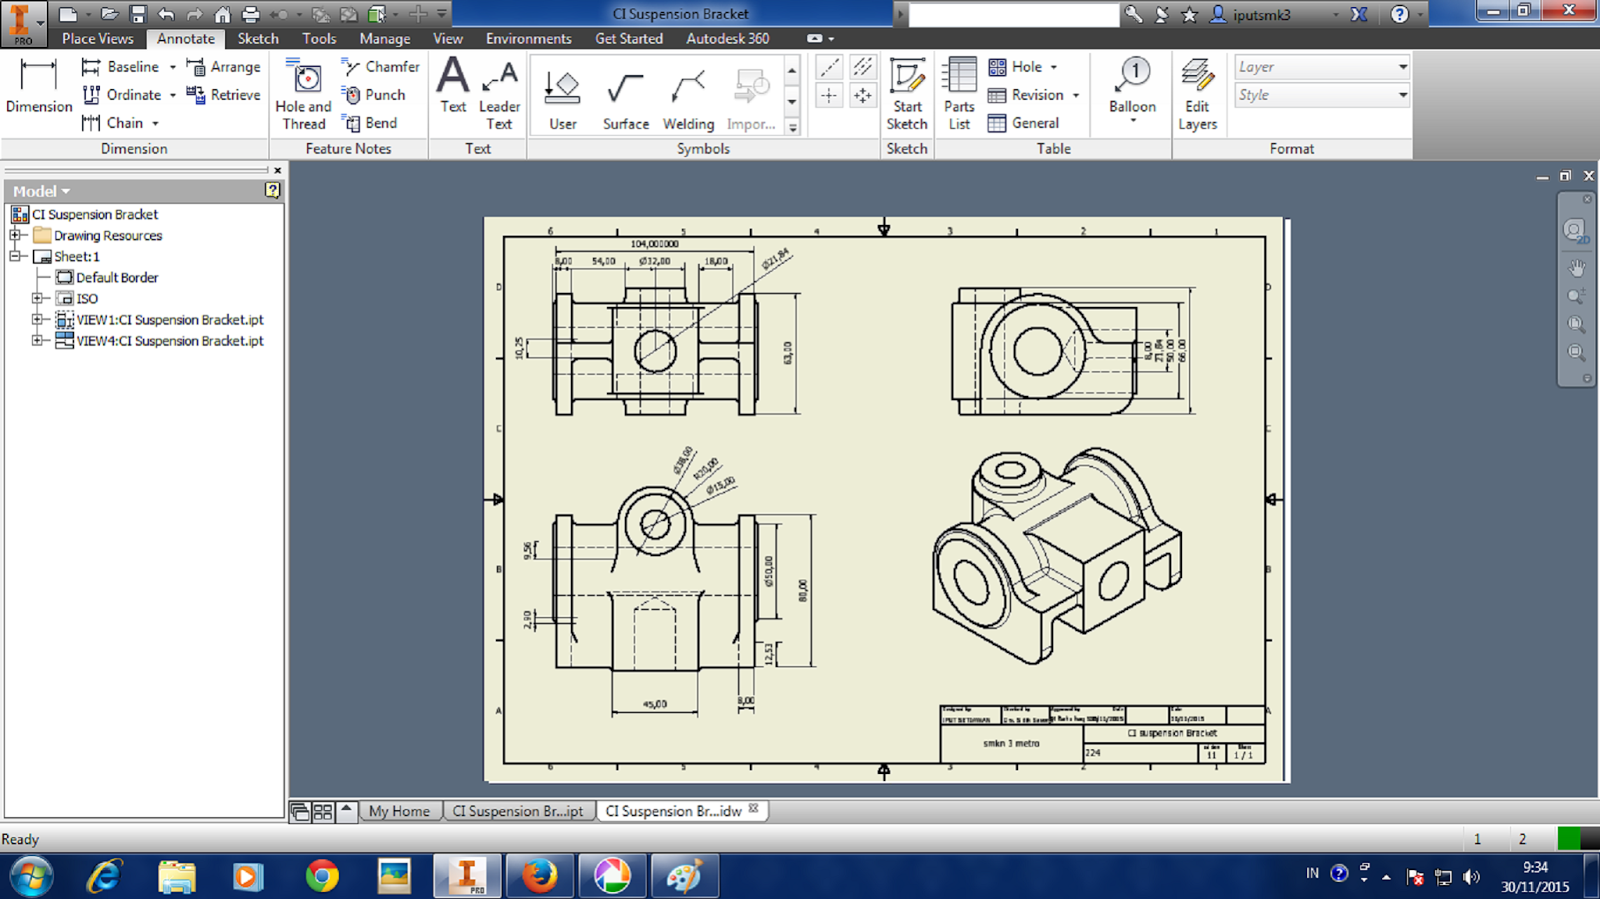1600x899 pixels.
Task: Click the Autodesk Exchange X icon
Action: 1359,14
